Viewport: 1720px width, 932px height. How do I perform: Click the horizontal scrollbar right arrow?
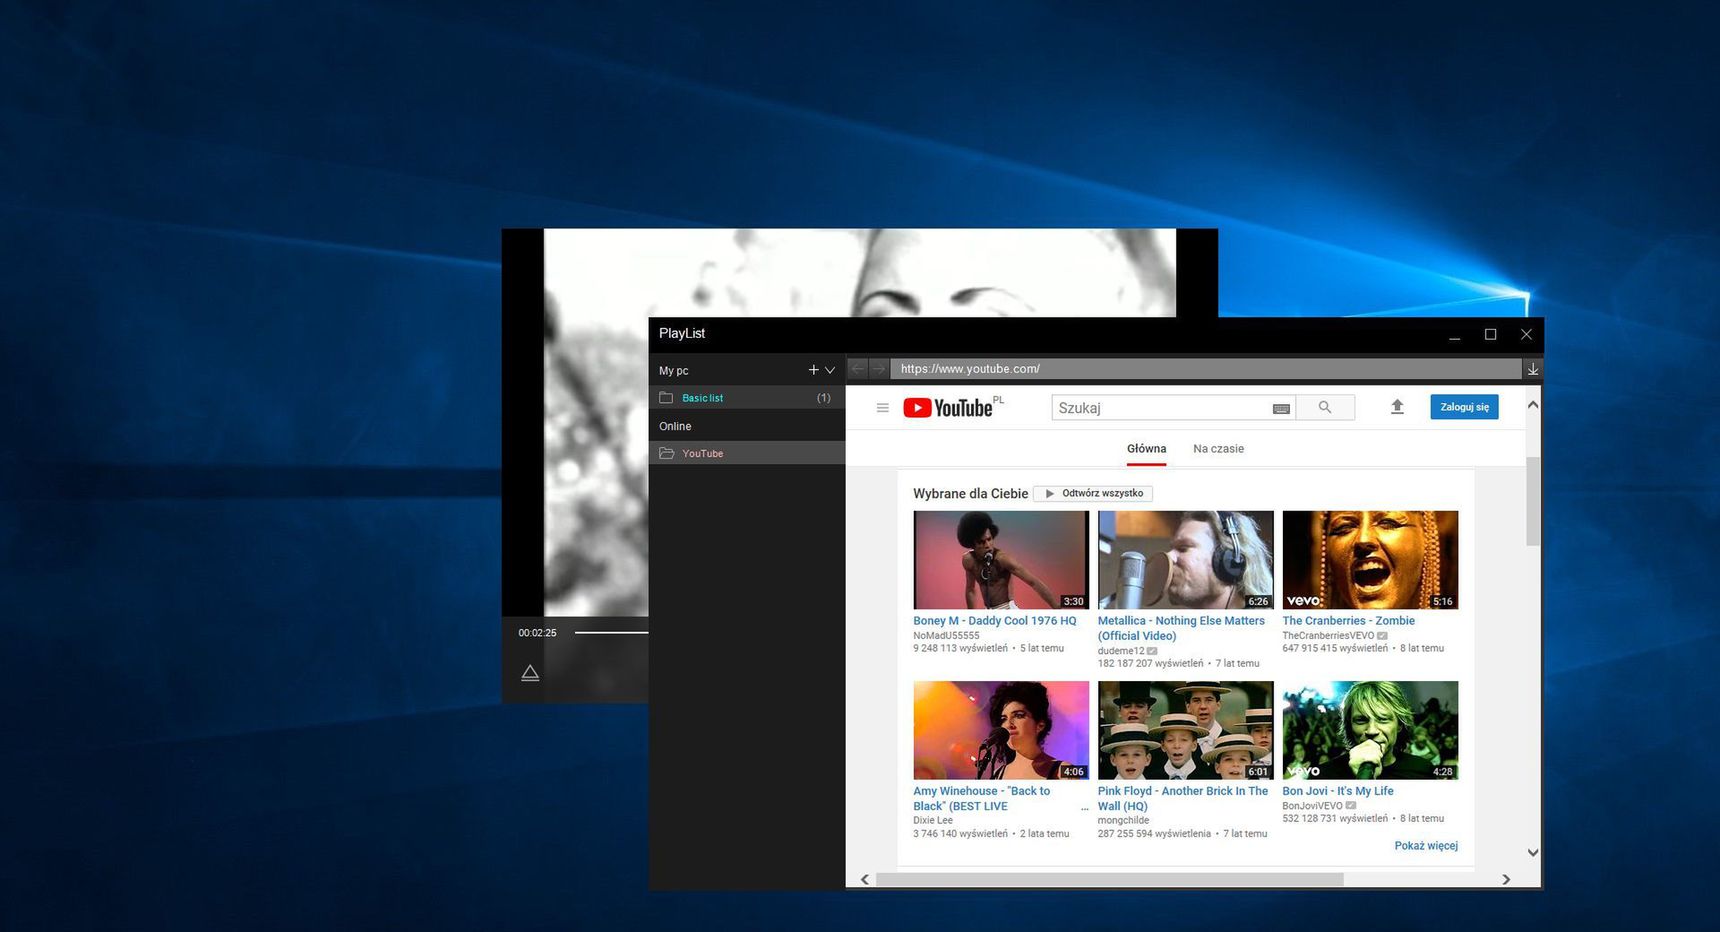(1506, 880)
